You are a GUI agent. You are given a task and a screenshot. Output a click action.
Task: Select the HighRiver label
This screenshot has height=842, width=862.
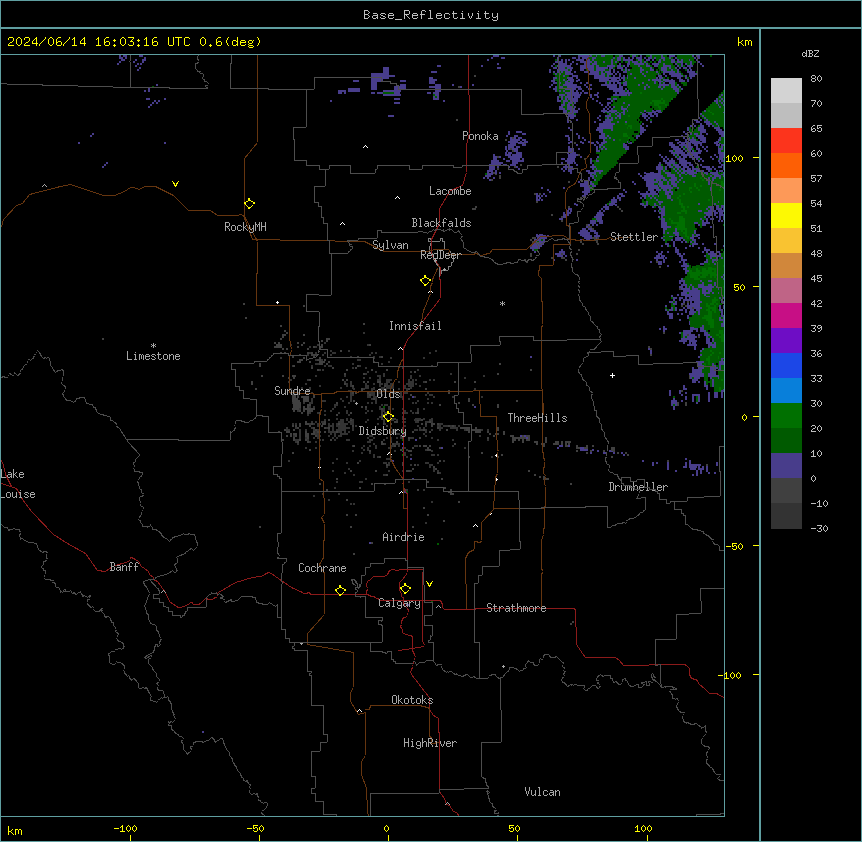click(430, 743)
